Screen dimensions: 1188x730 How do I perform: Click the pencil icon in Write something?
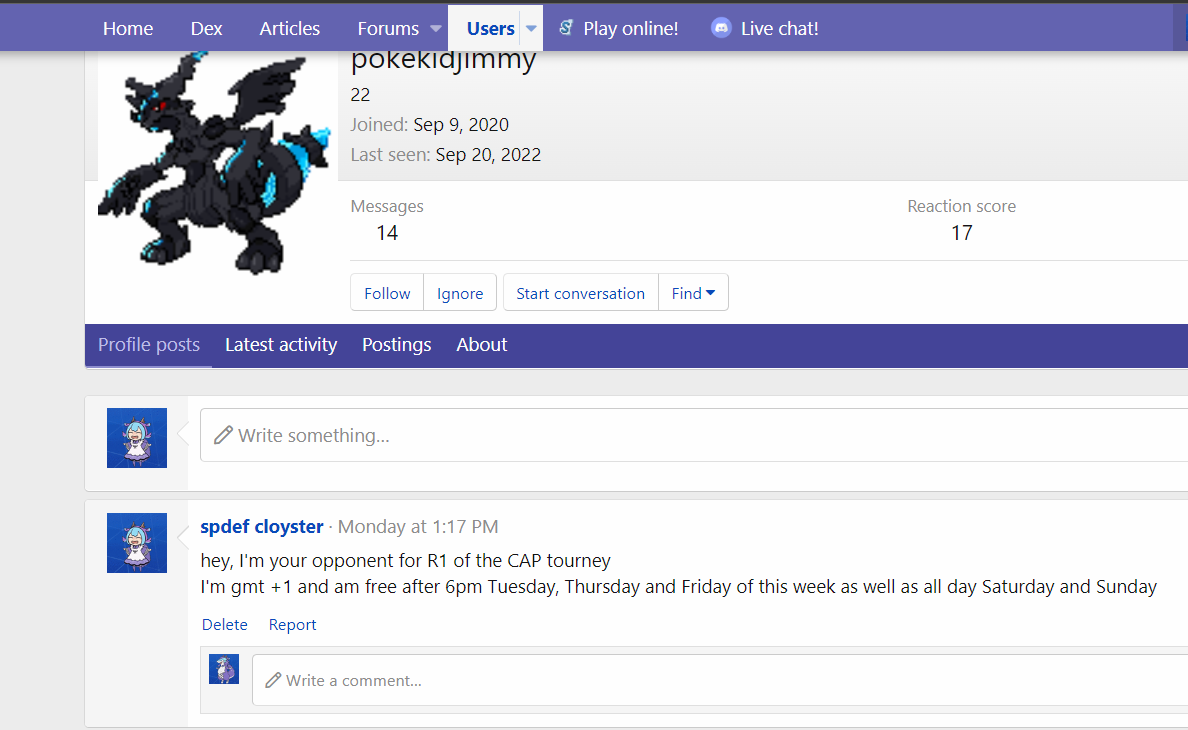point(223,435)
